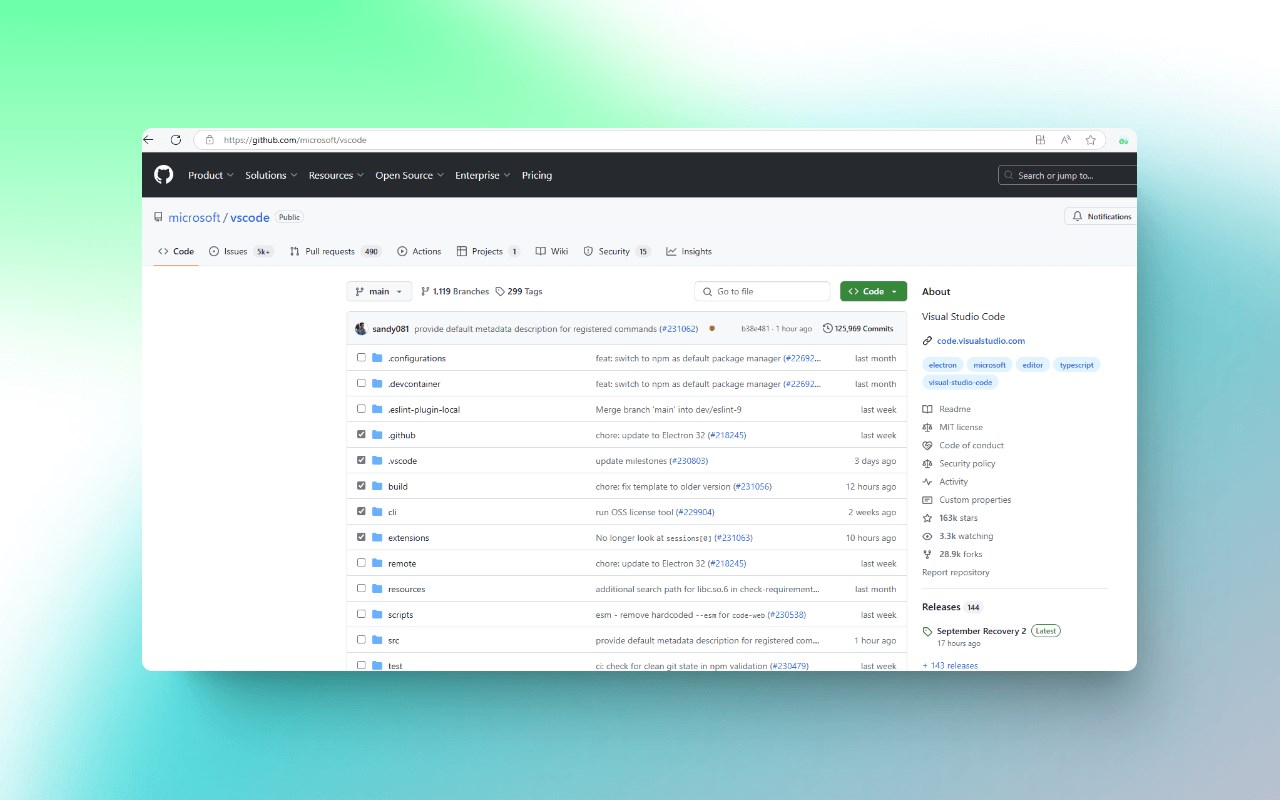The width and height of the screenshot is (1280, 800).
Task: Check the .configurations row checkbox
Action: [361, 358]
